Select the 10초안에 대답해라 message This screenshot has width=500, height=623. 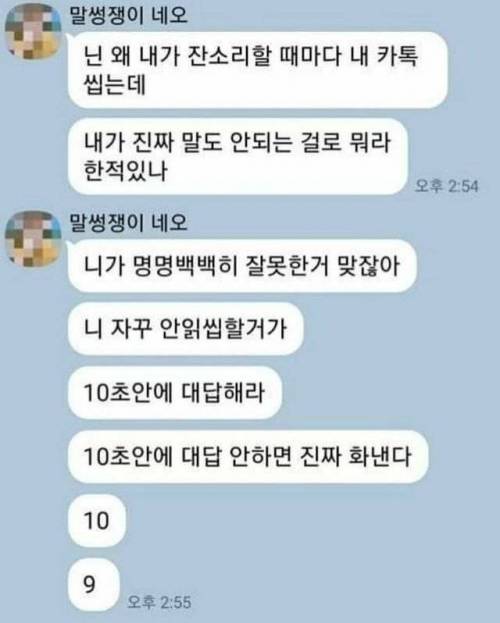click(175, 393)
